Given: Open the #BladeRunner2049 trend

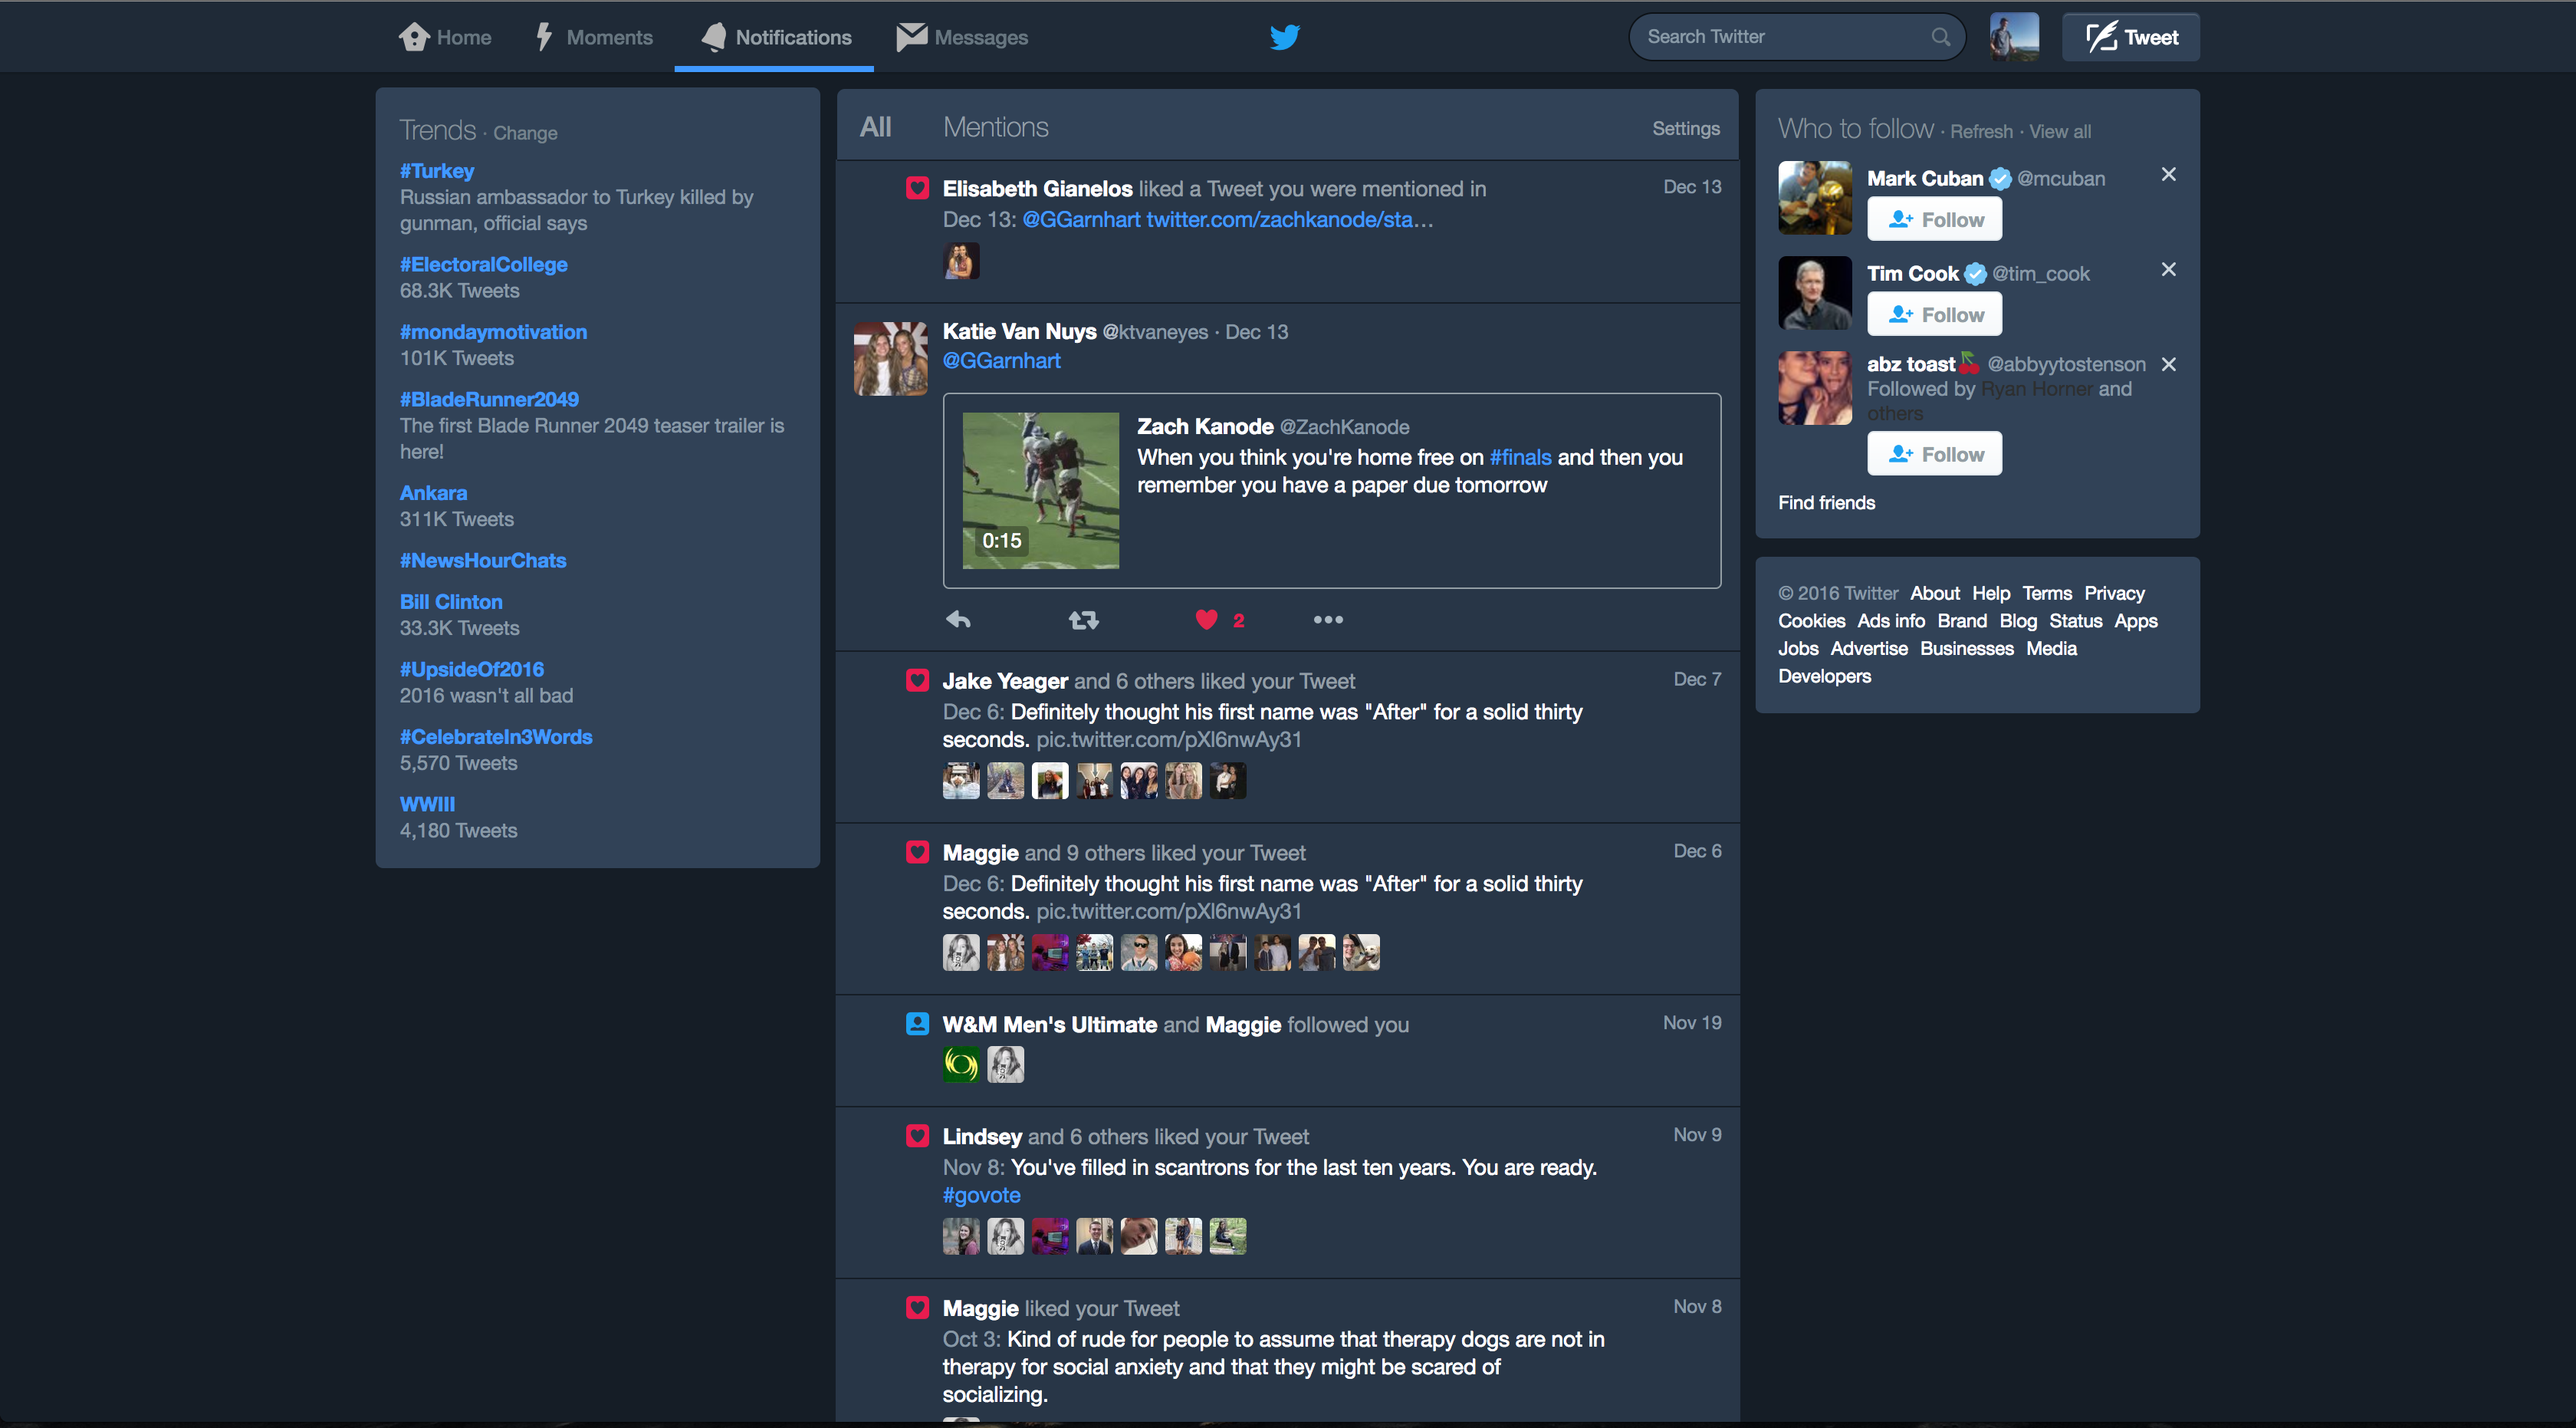Looking at the screenshot, I should 489,399.
